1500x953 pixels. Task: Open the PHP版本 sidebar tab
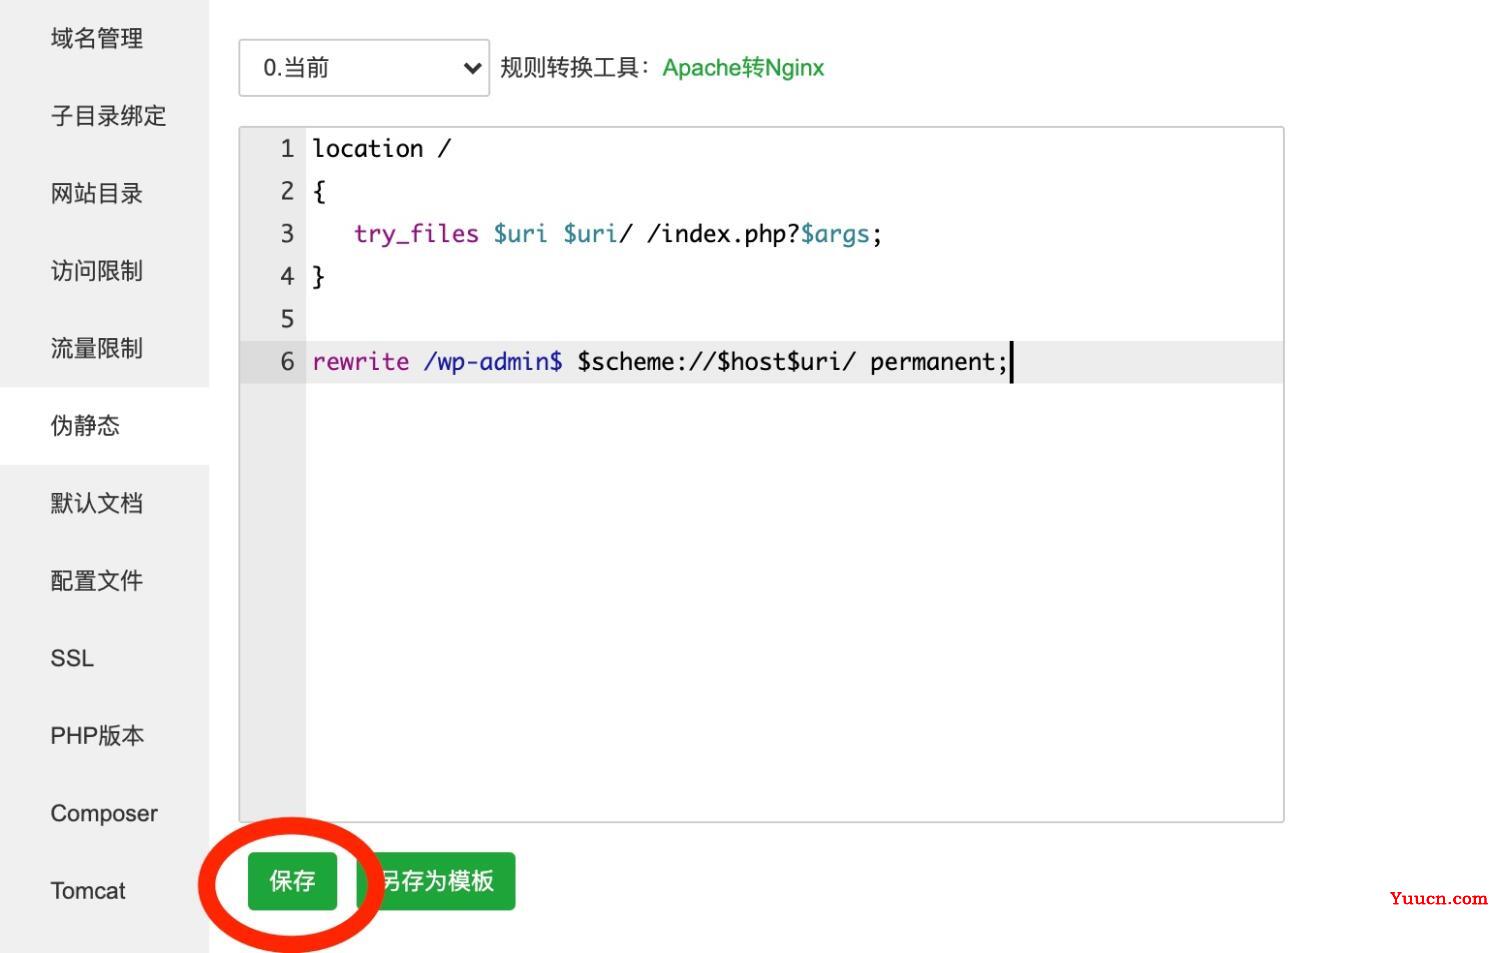tap(97, 736)
